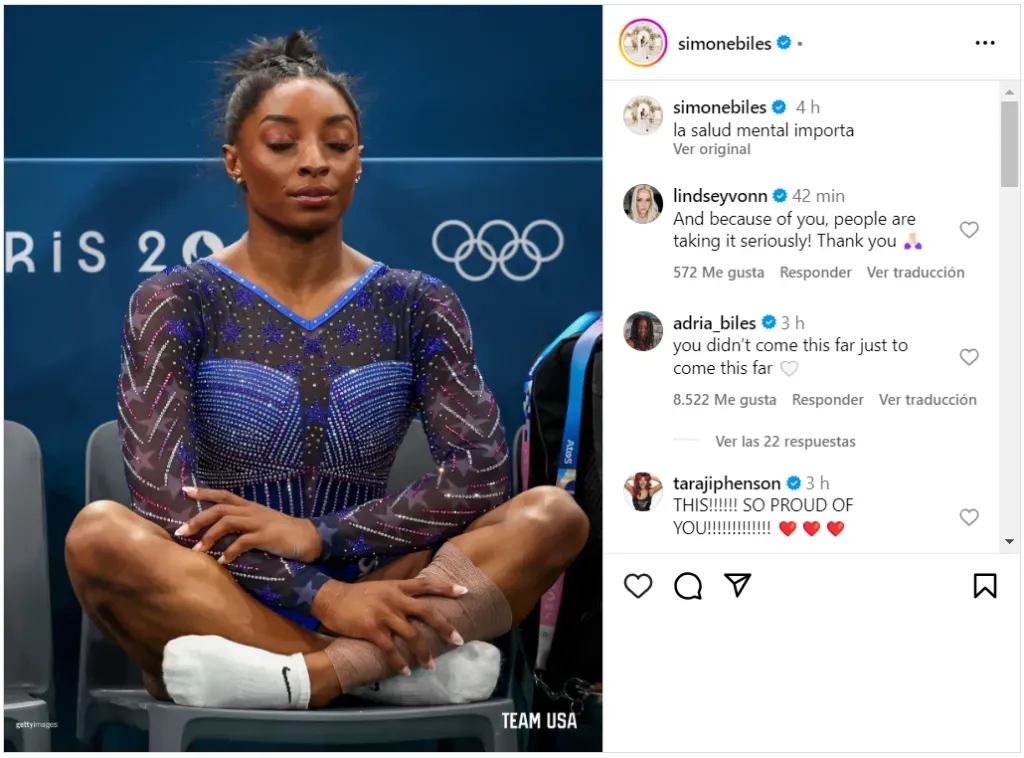Click the scrollbar down arrow in comments
The image size is (1024, 758).
(1010, 541)
